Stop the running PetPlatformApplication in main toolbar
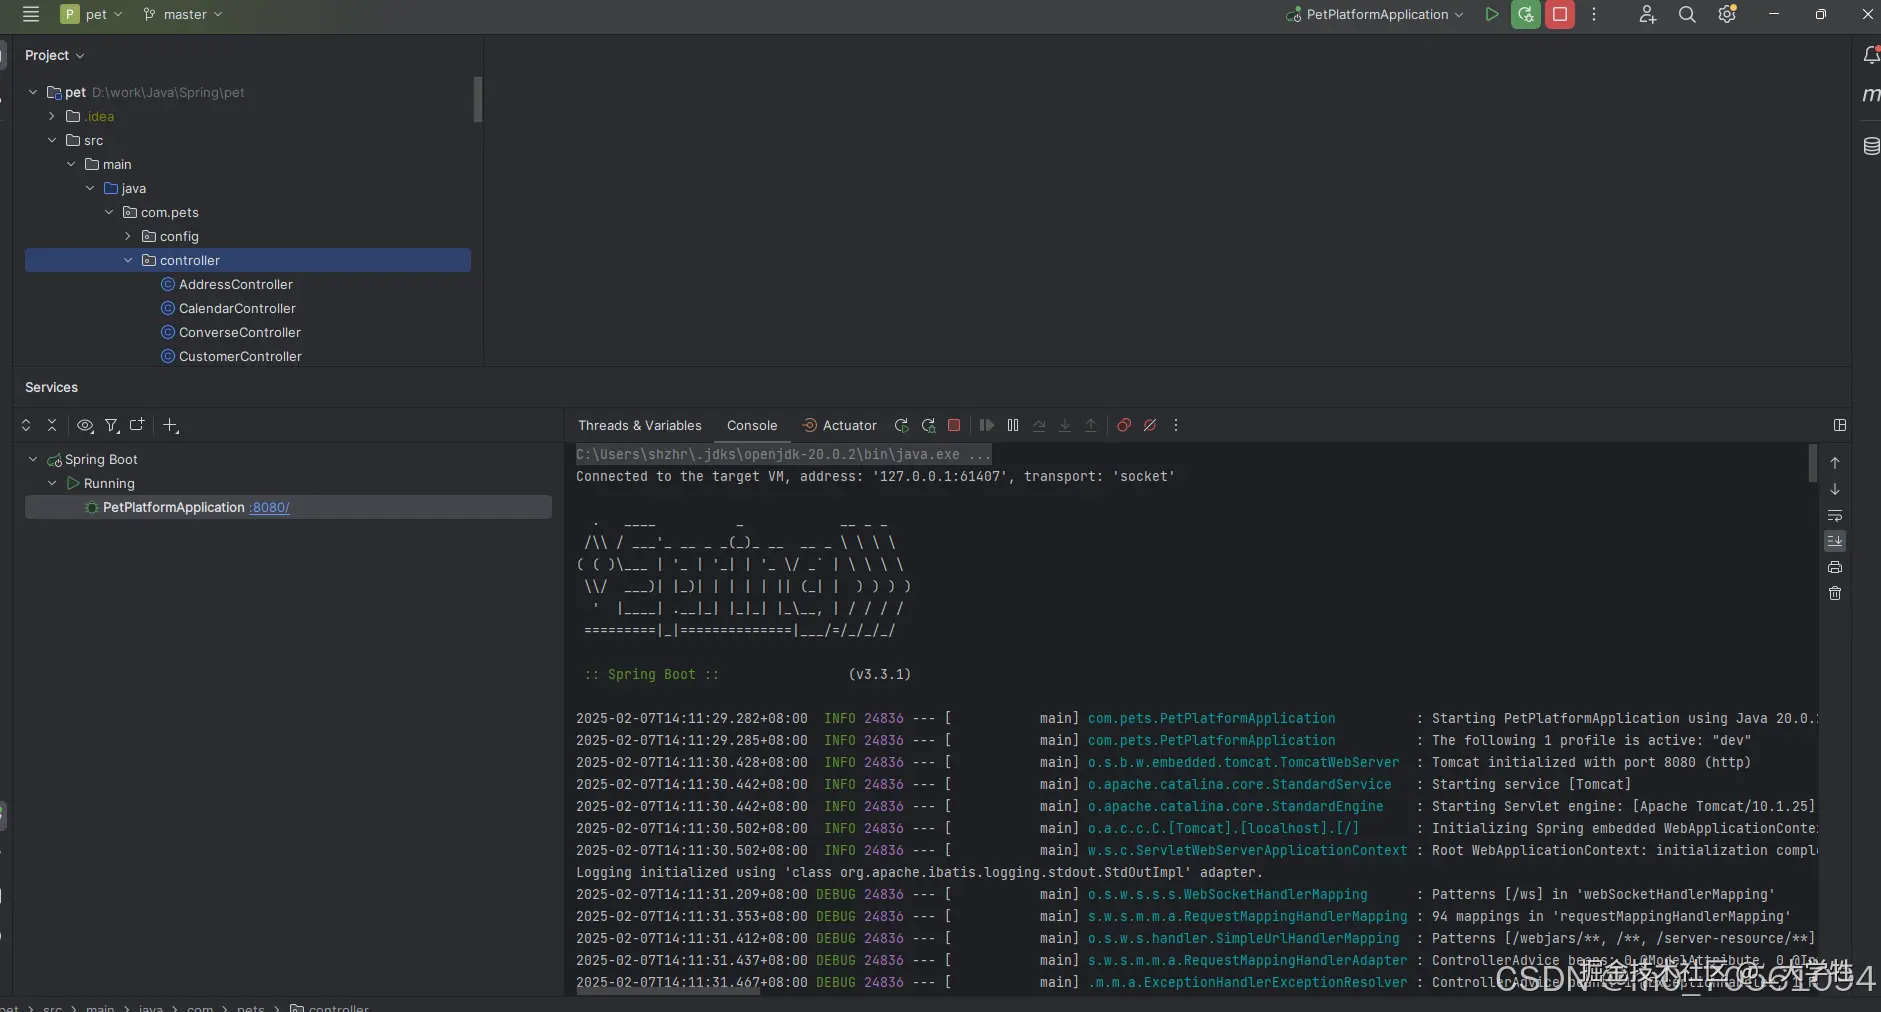This screenshot has width=1881, height=1012. (x=1559, y=15)
